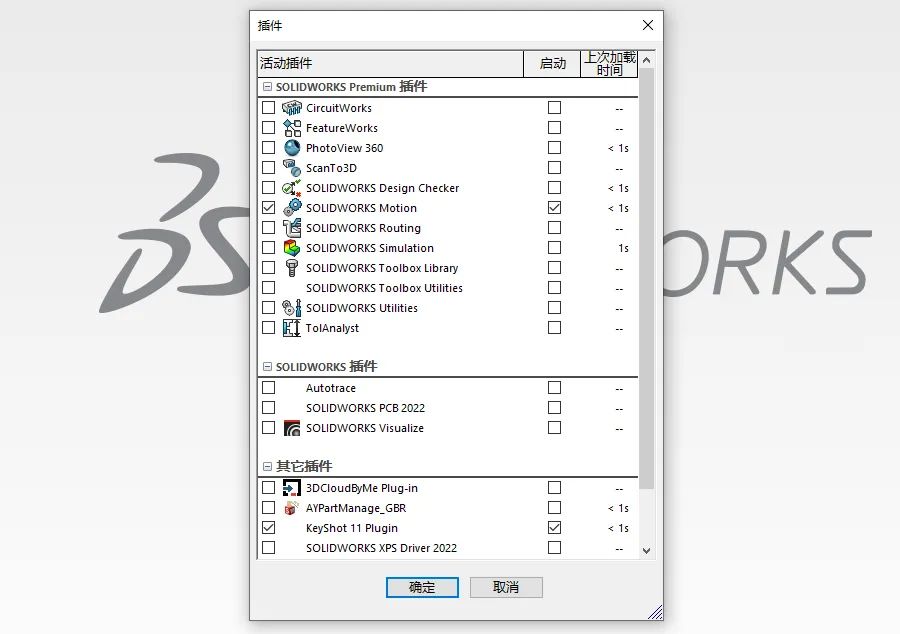Select the SOLIDWORKS Toolbox Utilities label
The height and width of the screenshot is (634, 900).
tap(384, 288)
